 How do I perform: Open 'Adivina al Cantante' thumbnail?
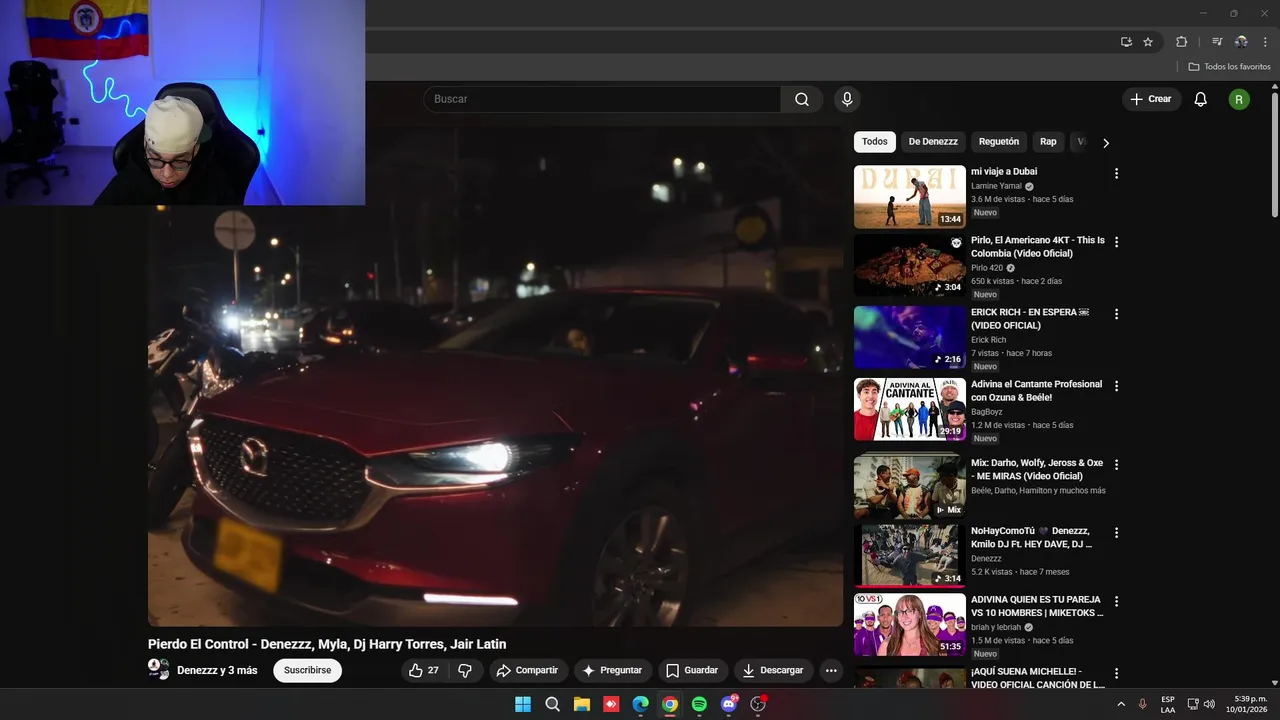pyautogui.click(x=910, y=409)
